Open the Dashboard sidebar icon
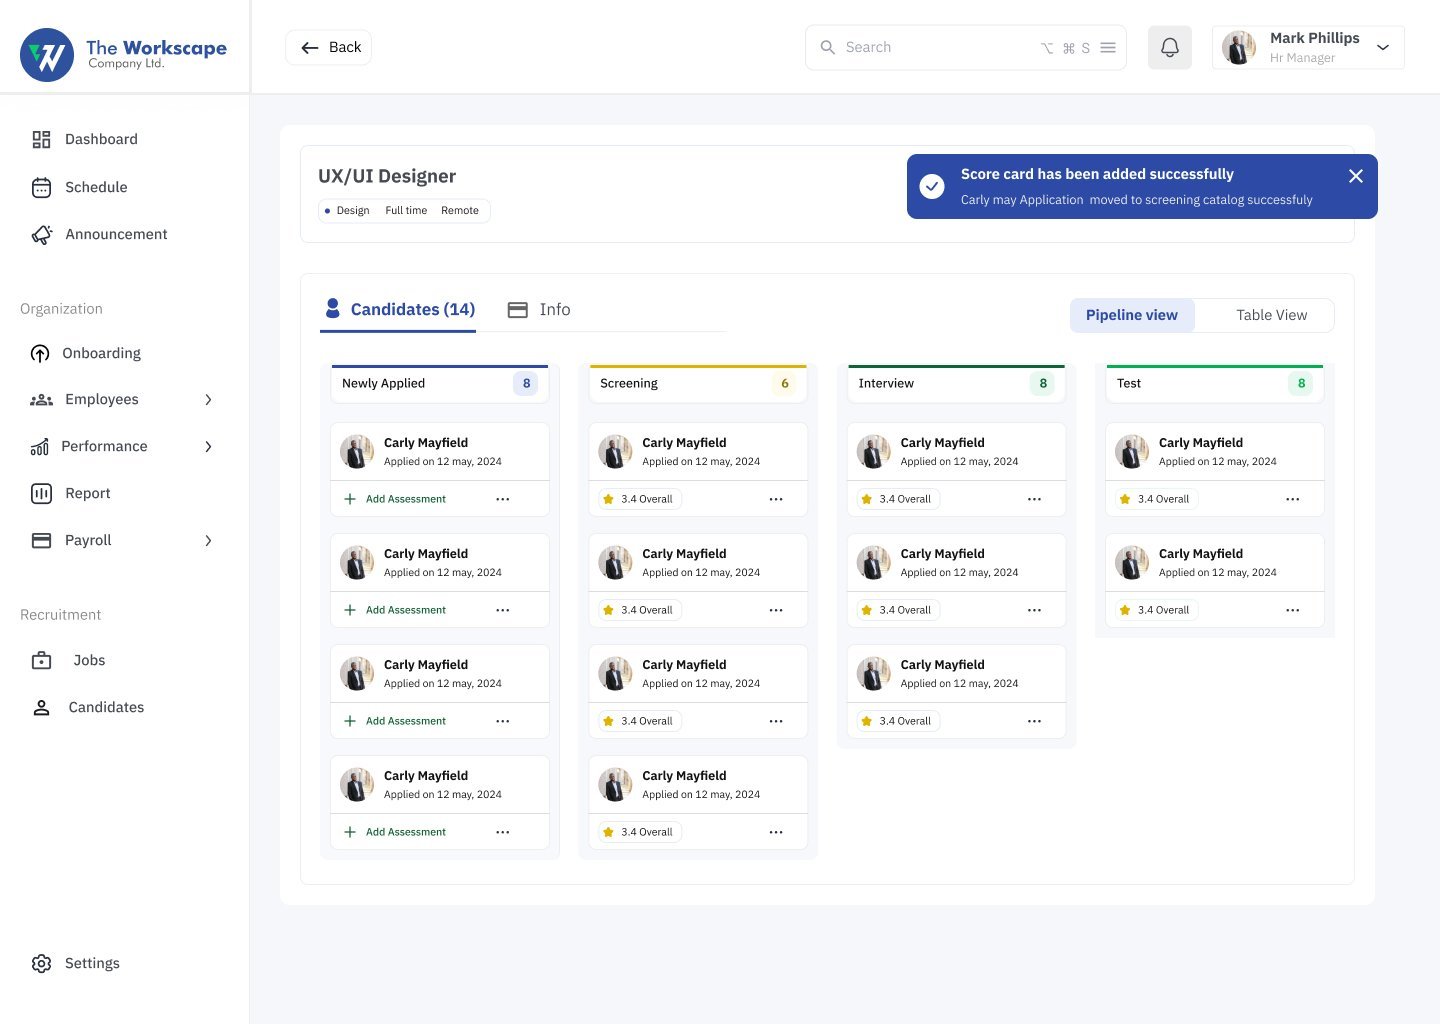This screenshot has width=1440, height=1024. pos(41,140)
